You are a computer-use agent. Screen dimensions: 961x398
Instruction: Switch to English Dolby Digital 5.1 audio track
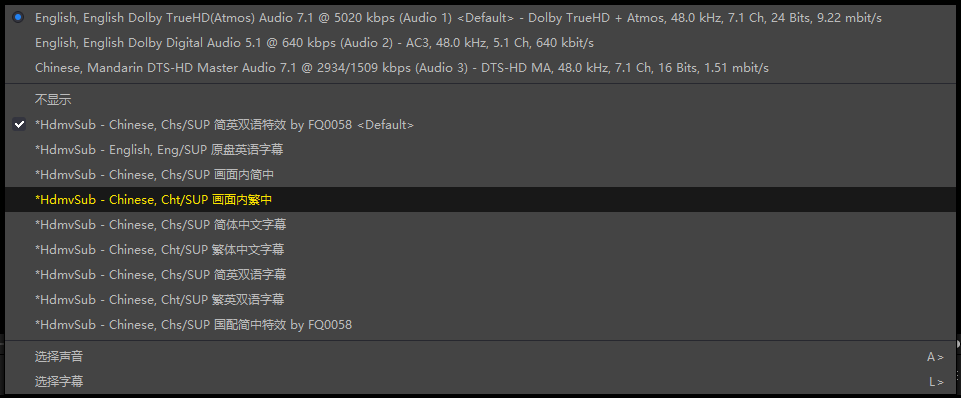(480, 43)
